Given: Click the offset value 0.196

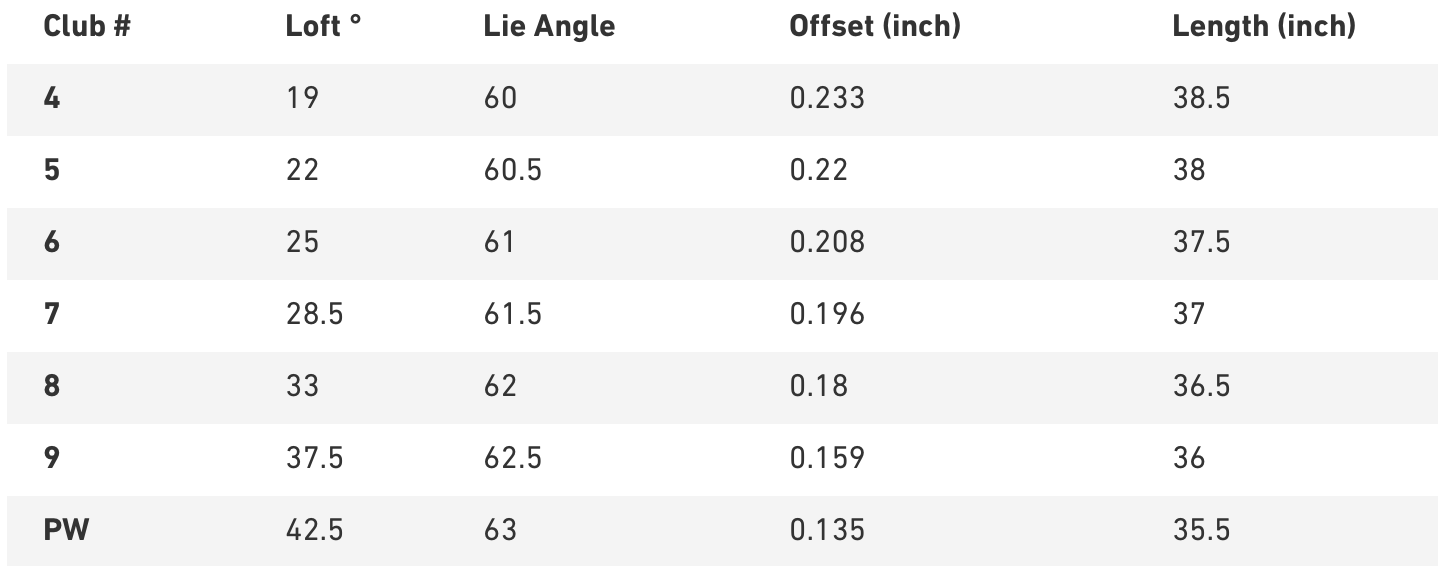Looking at the screenshot, I should [827, 314].
